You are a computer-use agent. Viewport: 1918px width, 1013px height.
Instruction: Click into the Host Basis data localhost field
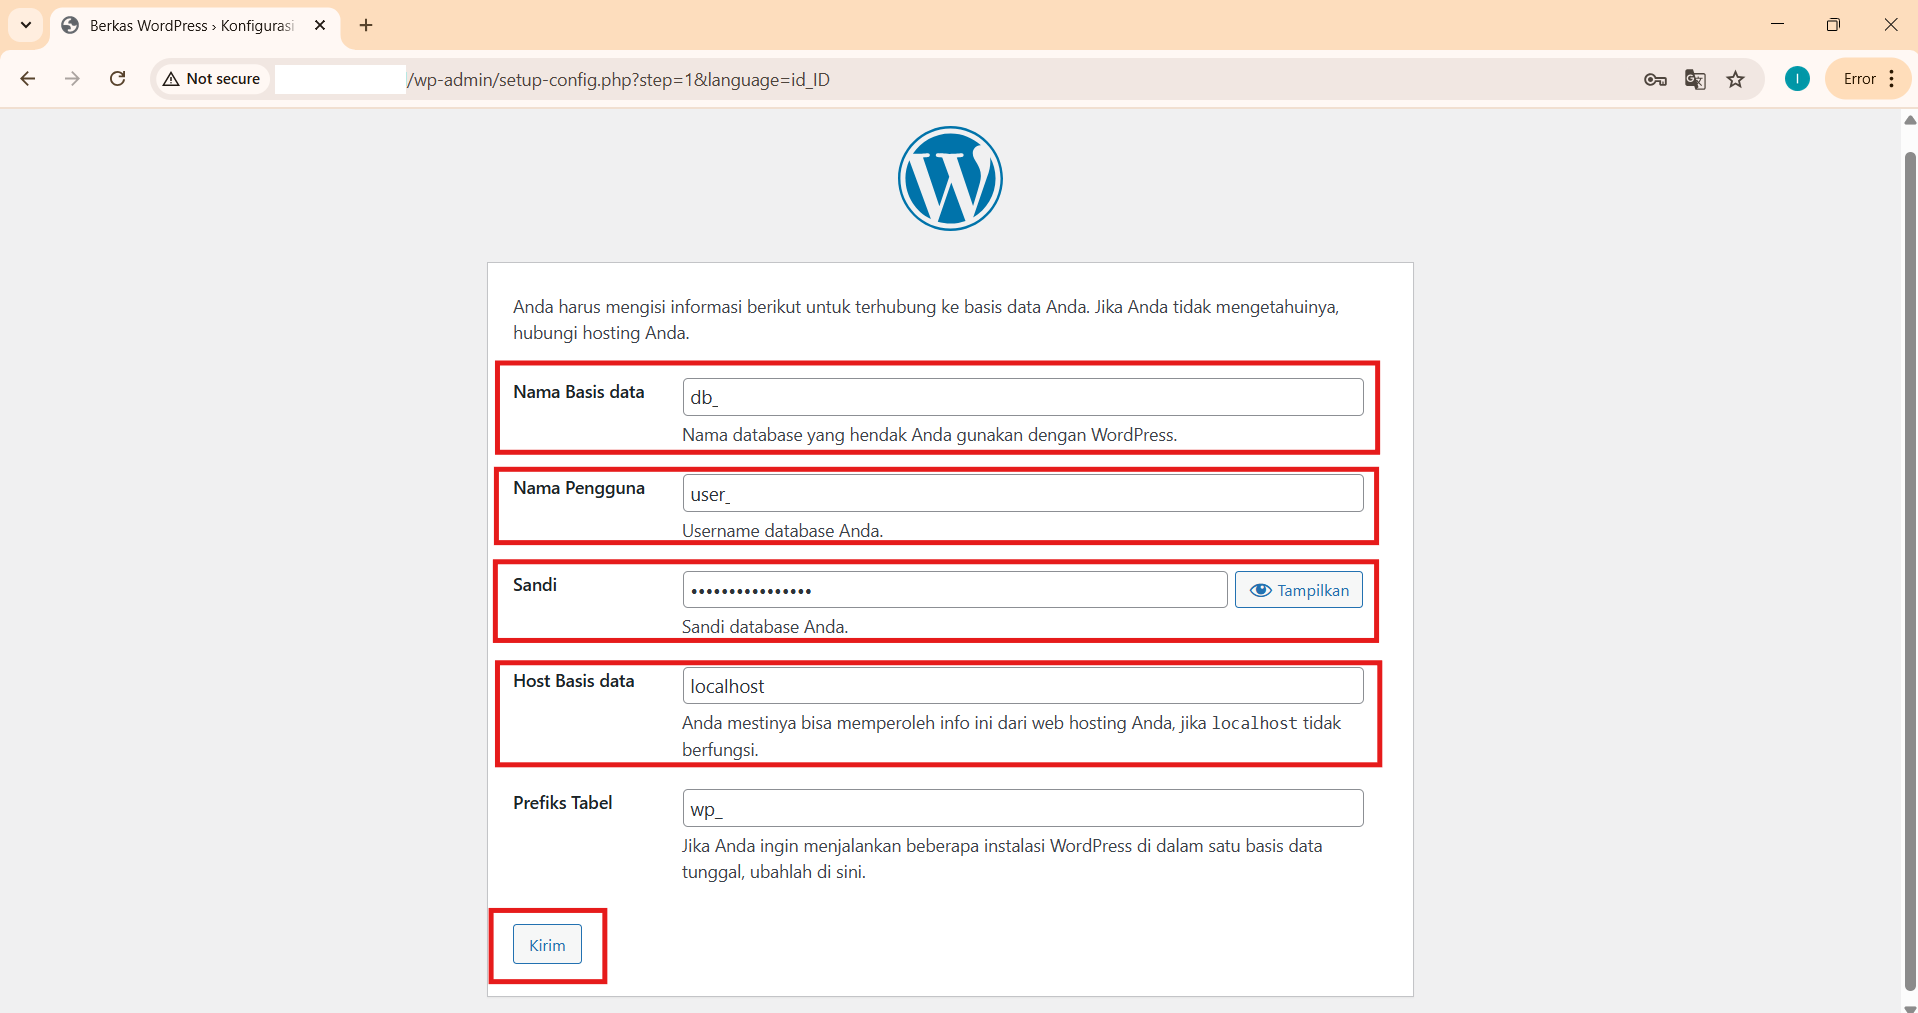click(1023, 685)
